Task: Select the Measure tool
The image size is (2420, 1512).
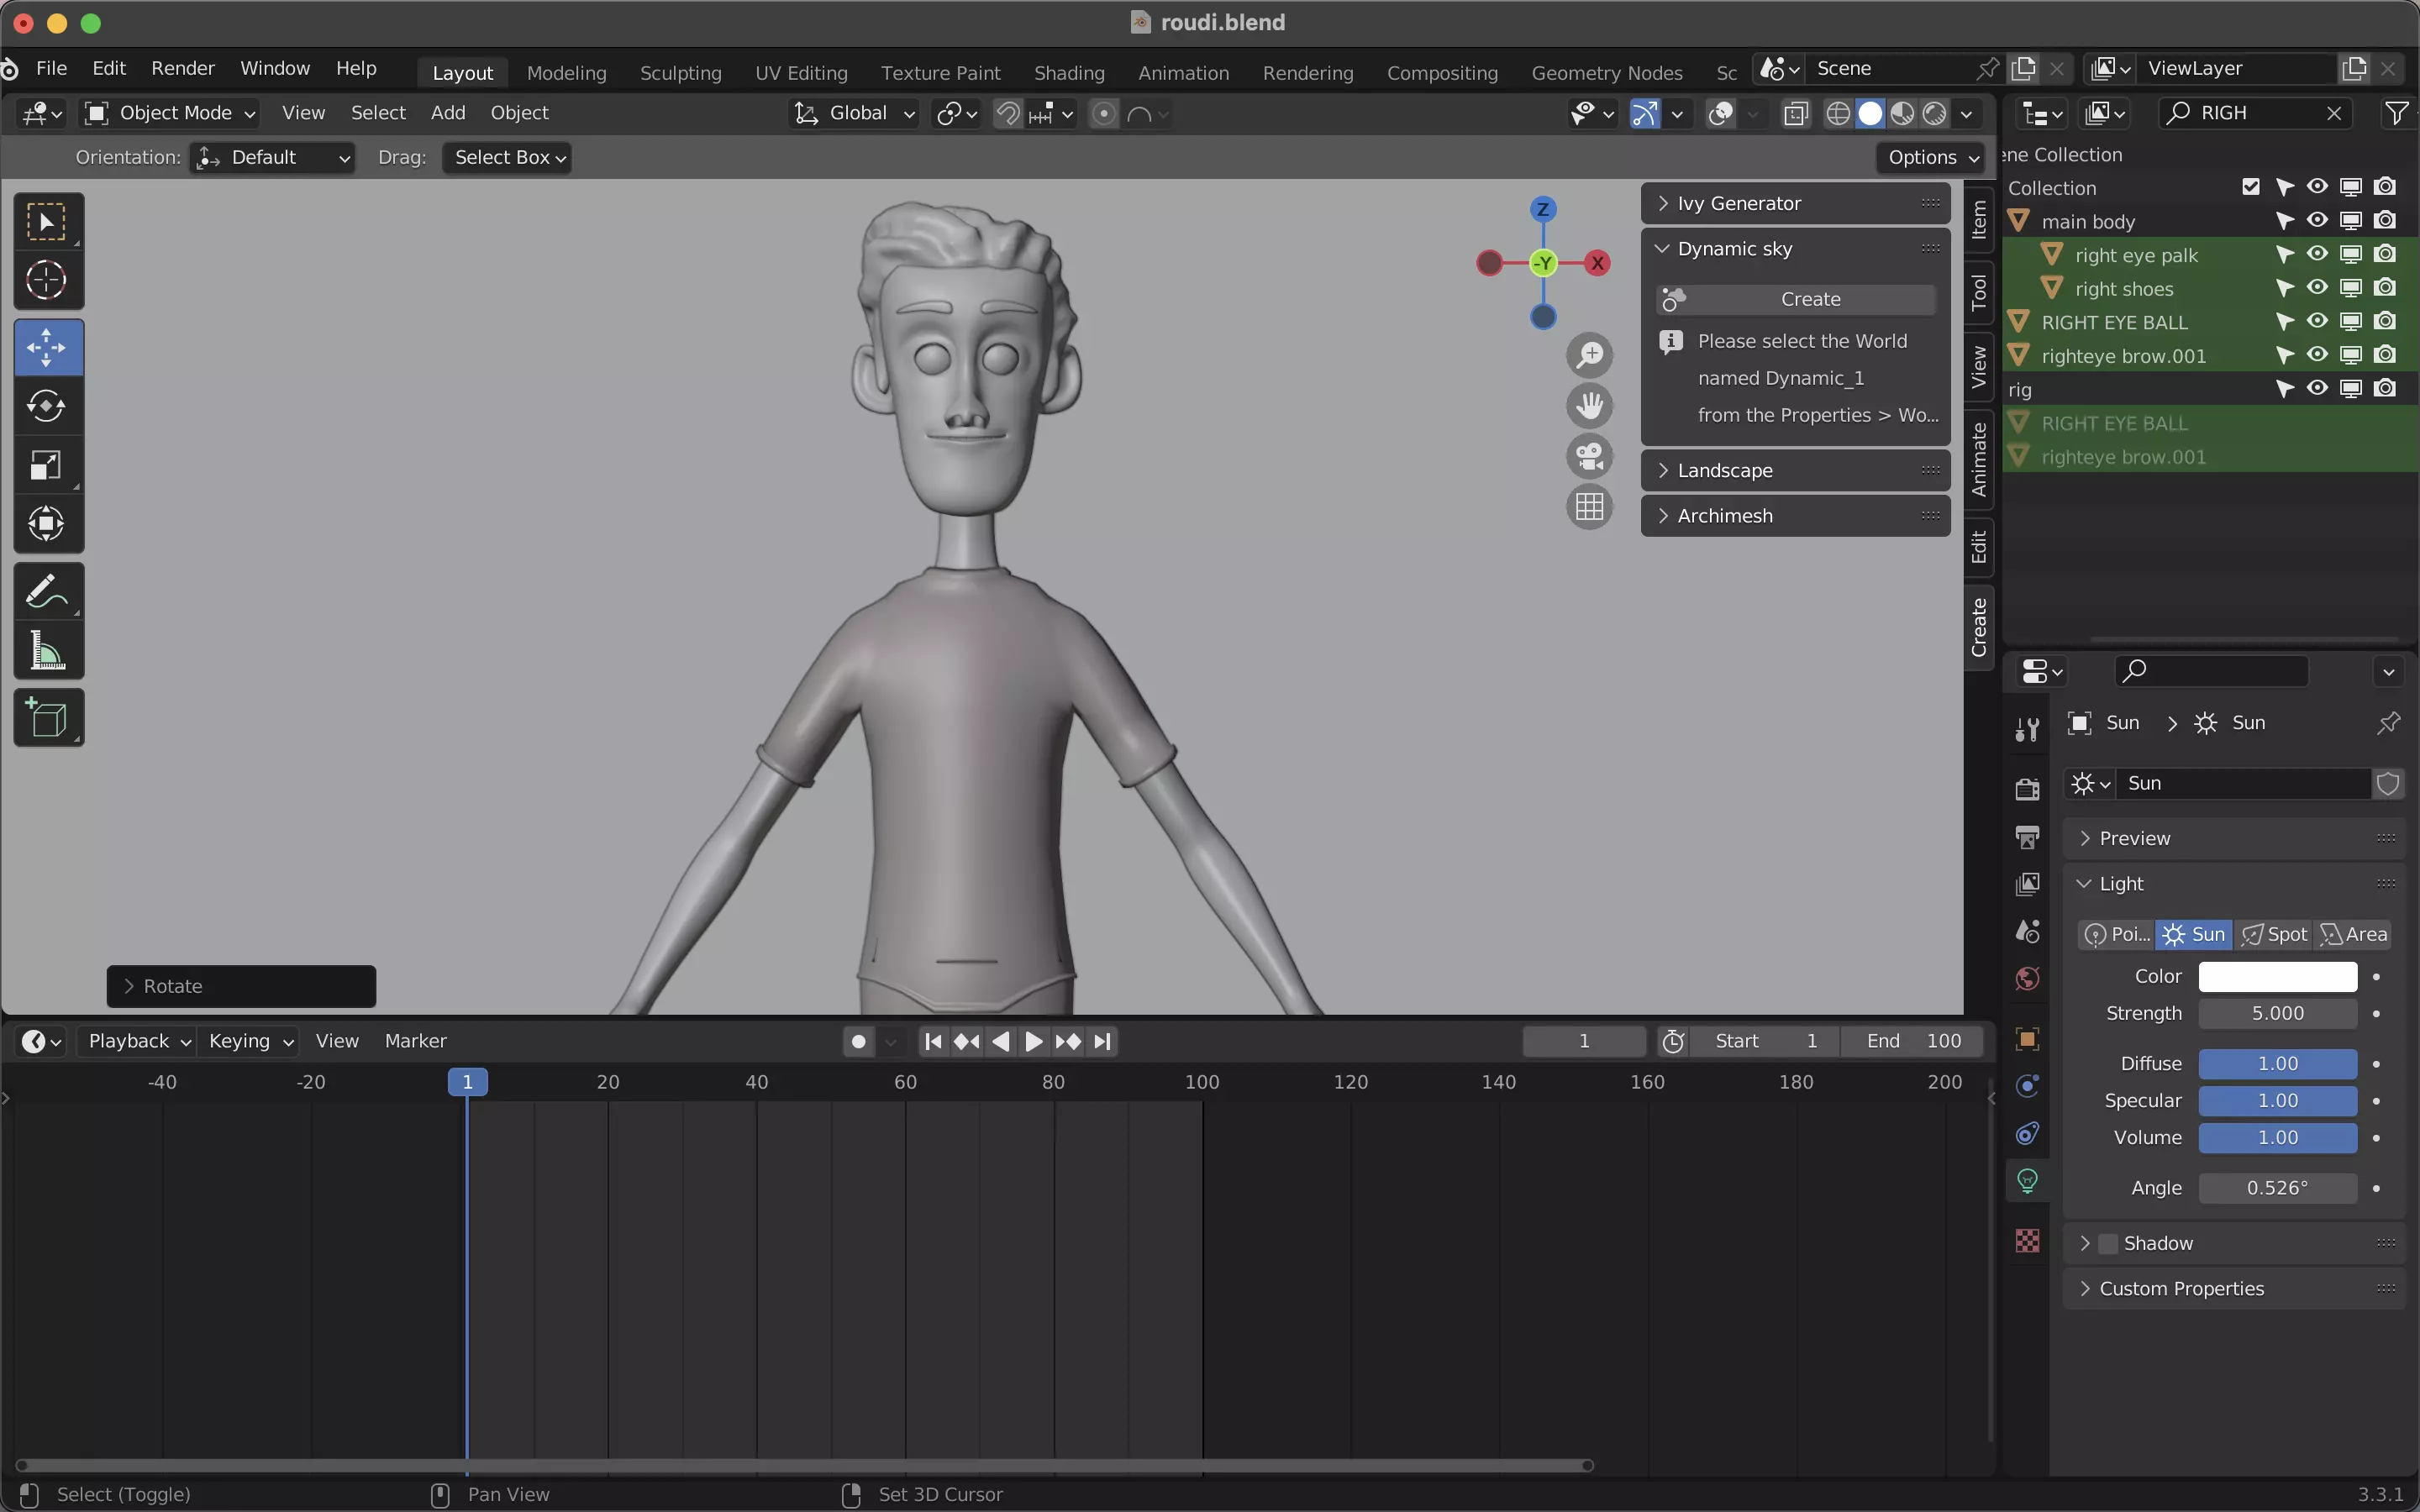Action: coord(47,650)
